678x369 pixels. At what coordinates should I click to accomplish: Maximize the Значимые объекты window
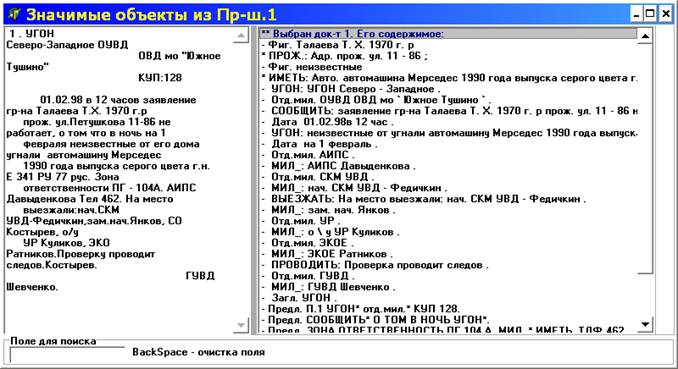(650, 14)
